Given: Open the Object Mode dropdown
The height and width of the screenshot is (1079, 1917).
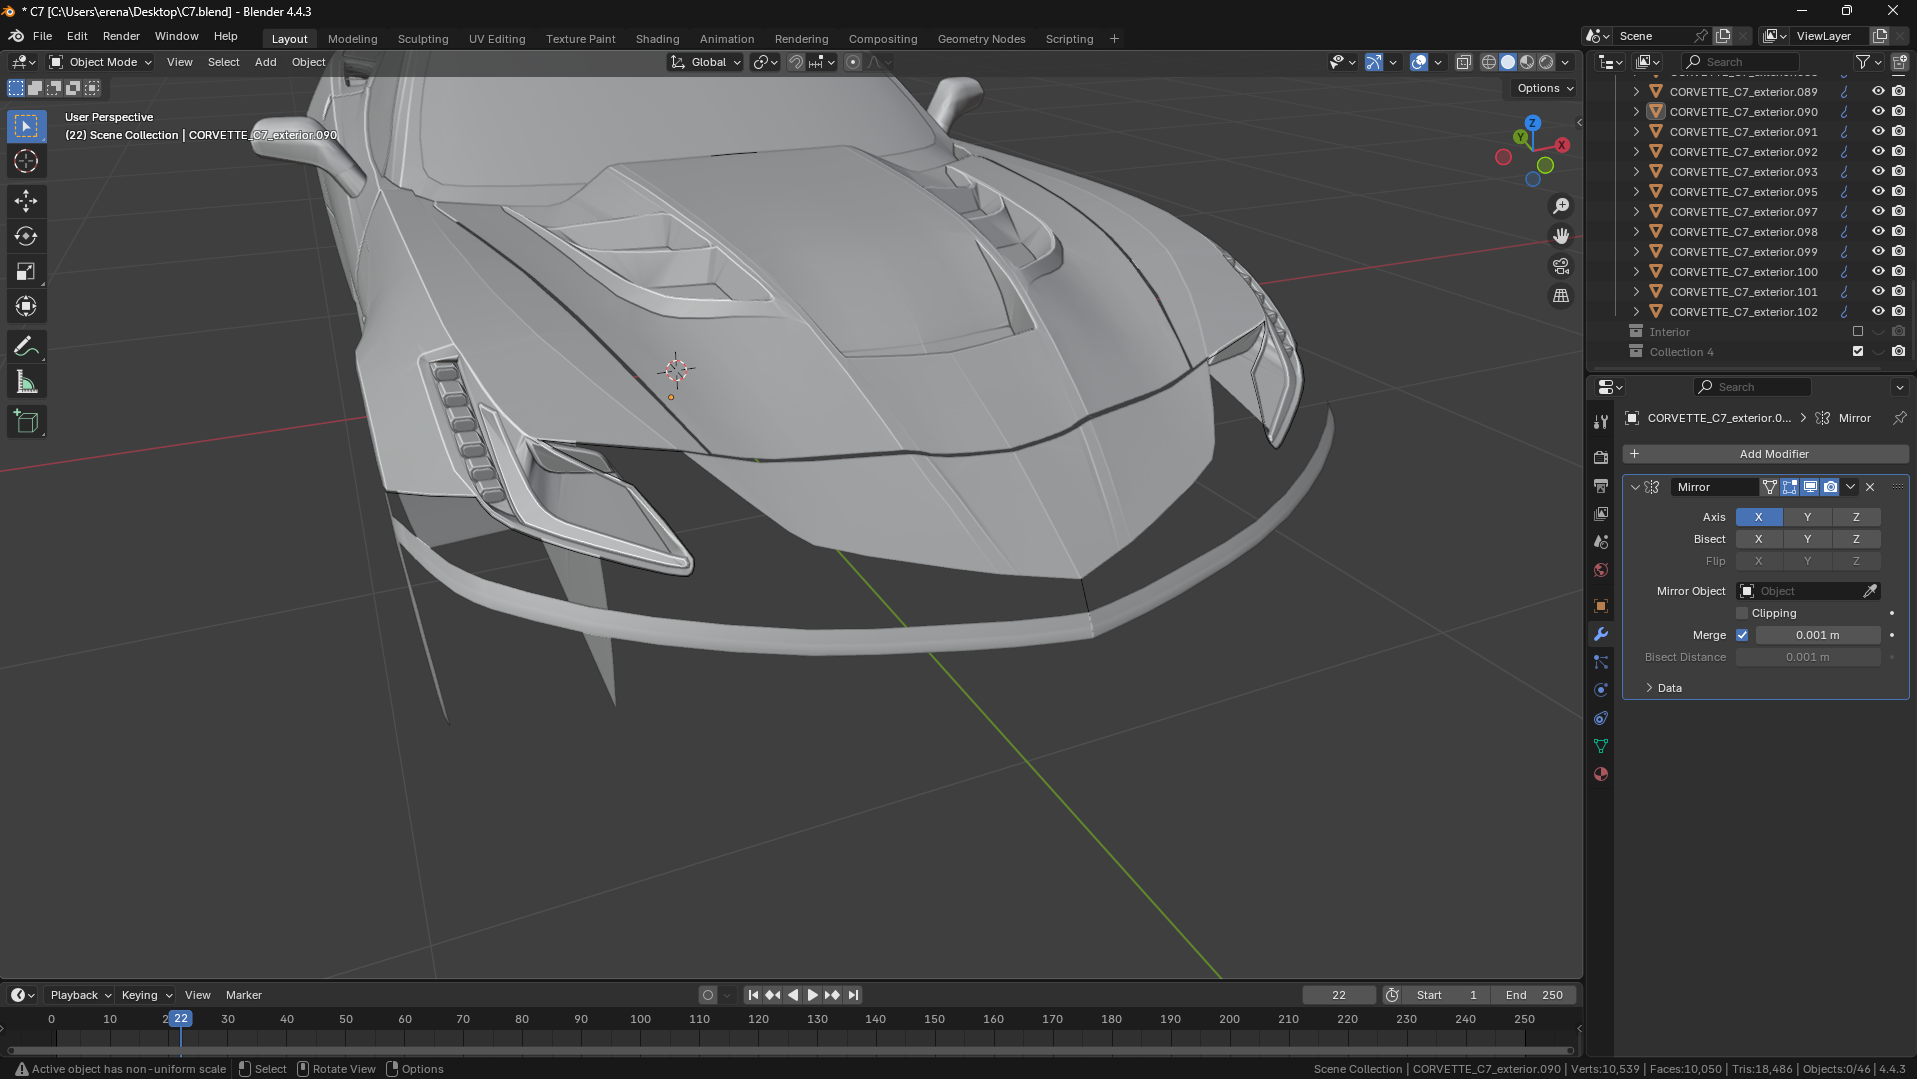Looking at the screenshot, I should pyautogui.click(x=101, y=62).
